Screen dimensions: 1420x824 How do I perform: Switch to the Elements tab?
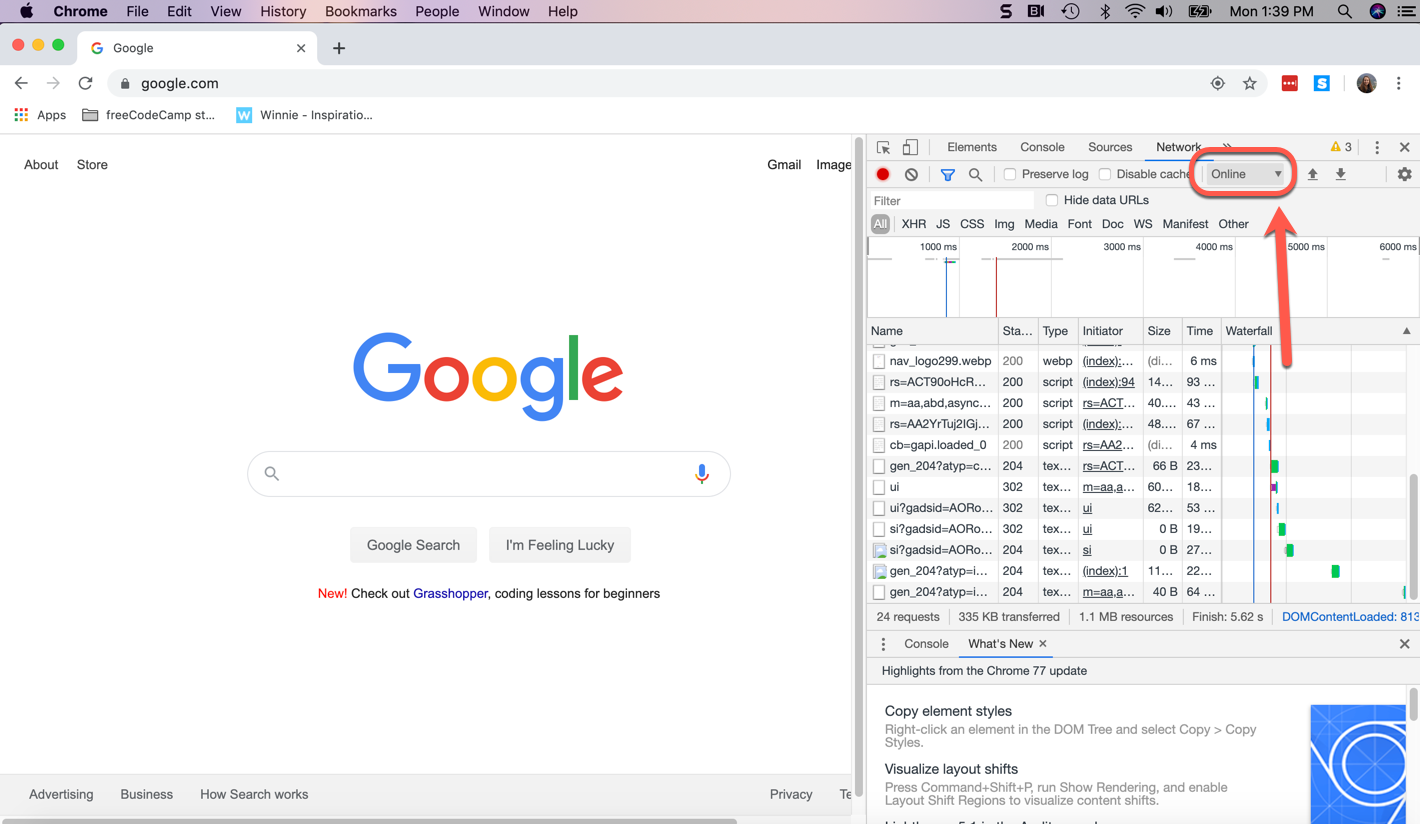(971, 147)
